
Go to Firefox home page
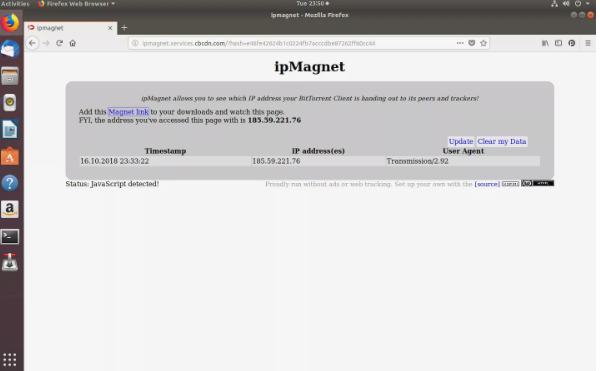point(73,43)
